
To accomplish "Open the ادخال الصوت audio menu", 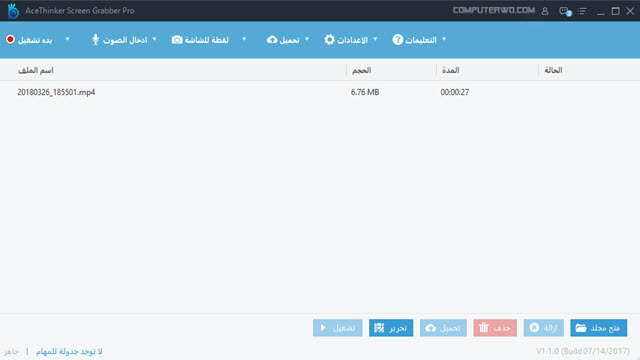I will coord(124,40).
